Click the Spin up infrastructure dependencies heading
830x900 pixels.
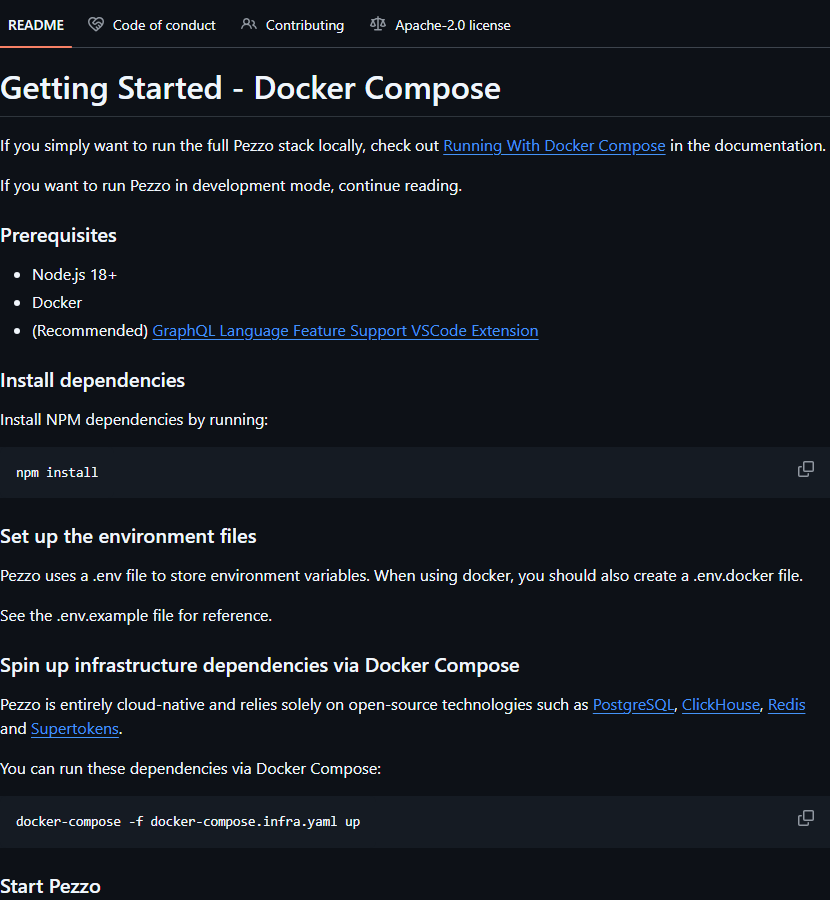[x=259, y=665]
